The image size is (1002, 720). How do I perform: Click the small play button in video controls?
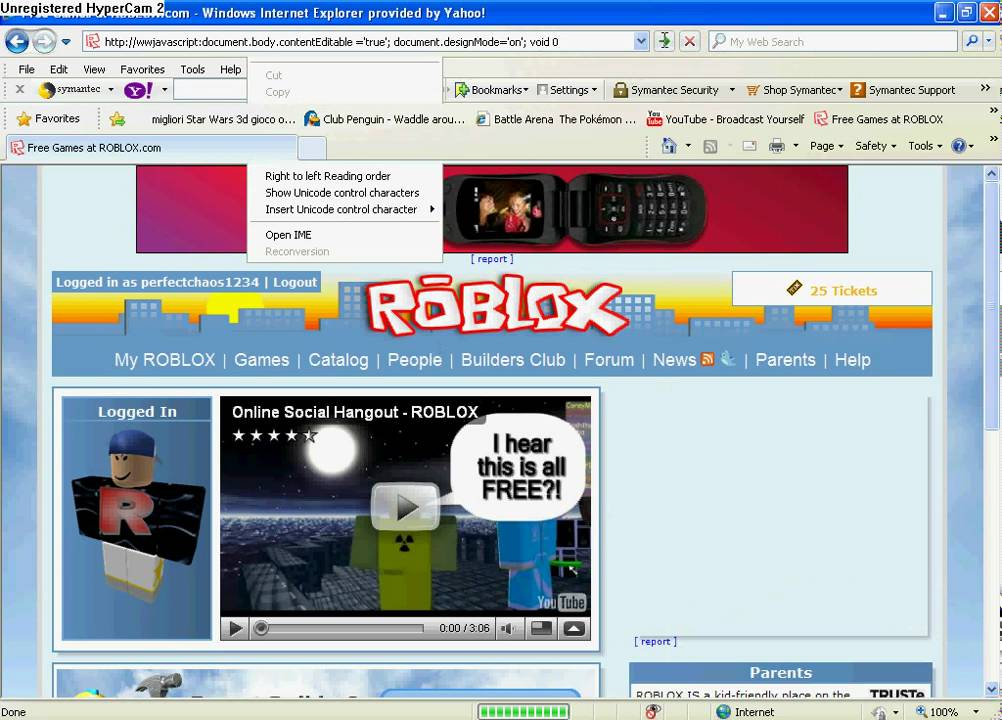pyautogui.click(x=235, y=629)
